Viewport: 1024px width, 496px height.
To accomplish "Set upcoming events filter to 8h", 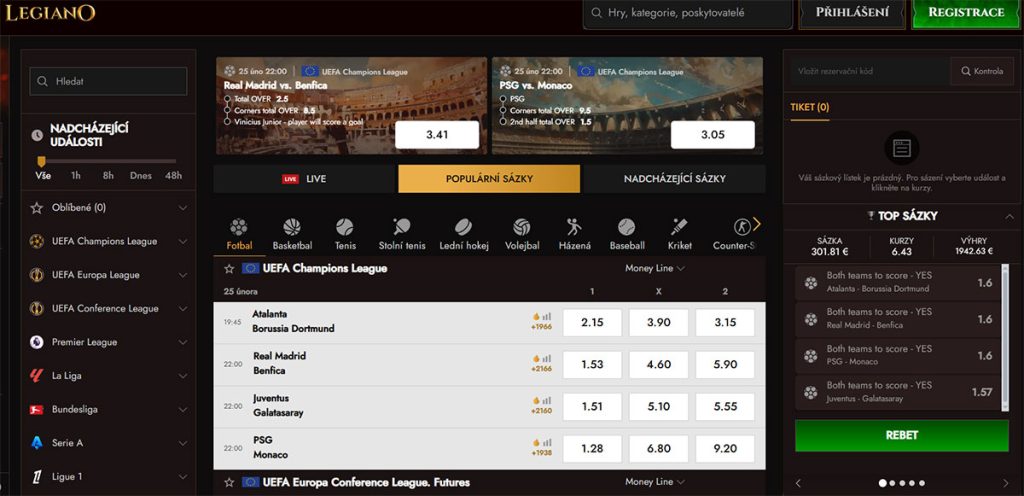I will [108, 176].
